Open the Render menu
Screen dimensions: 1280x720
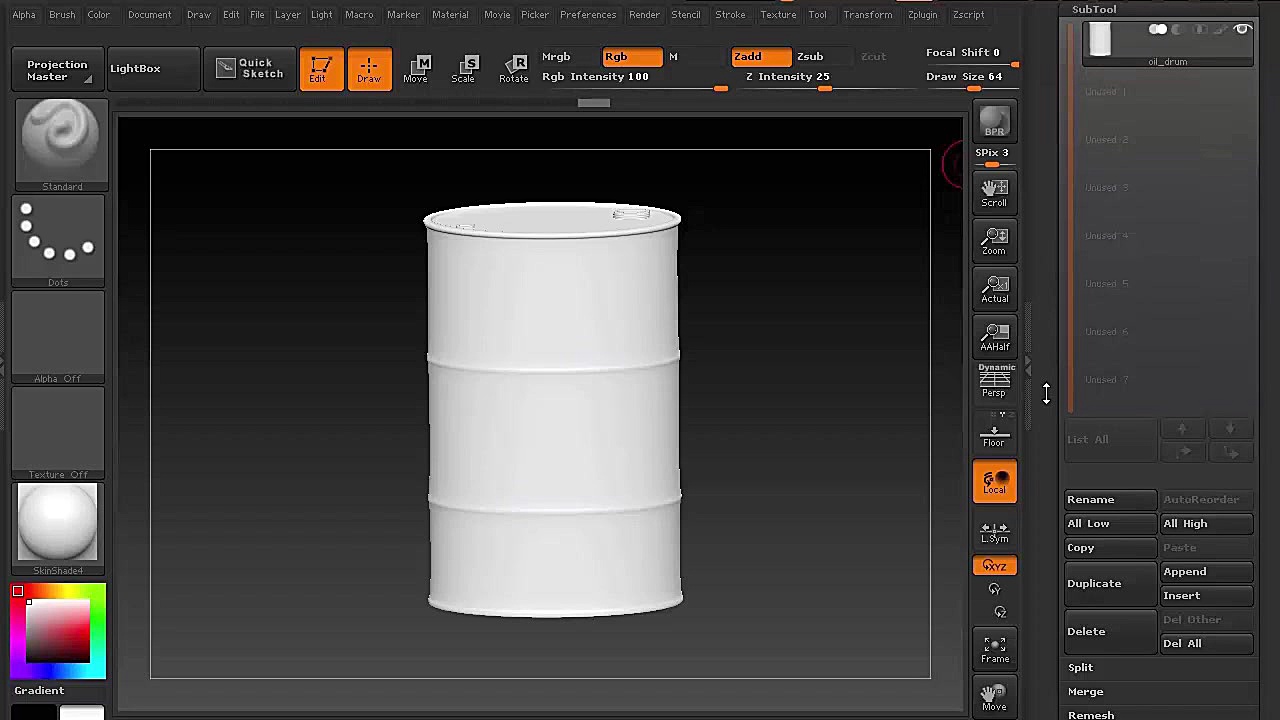click(644, 14)
